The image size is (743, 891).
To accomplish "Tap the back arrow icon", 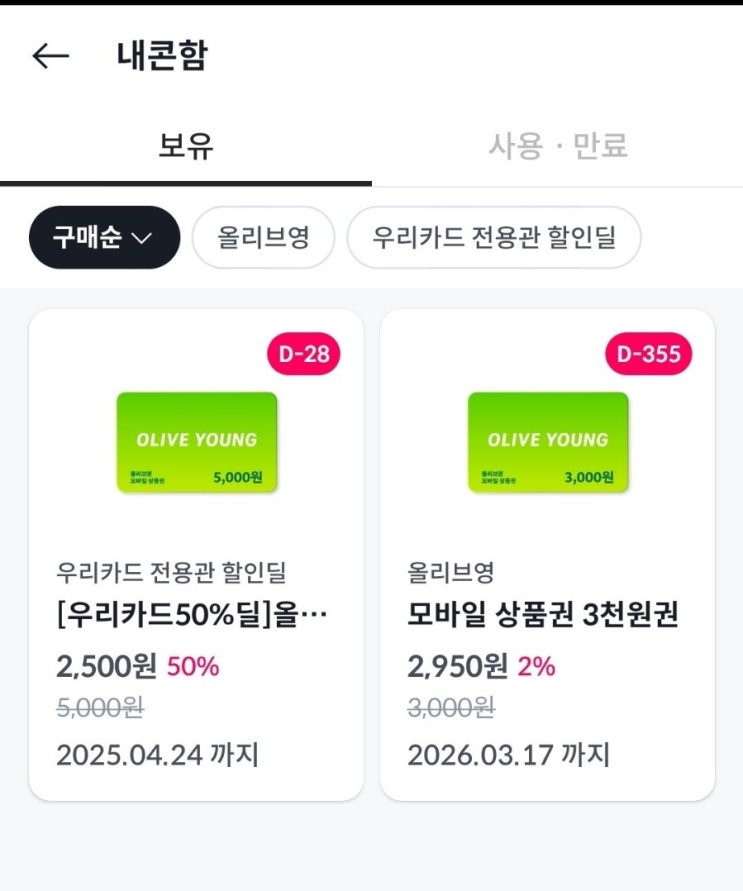I will pos(51,56).
